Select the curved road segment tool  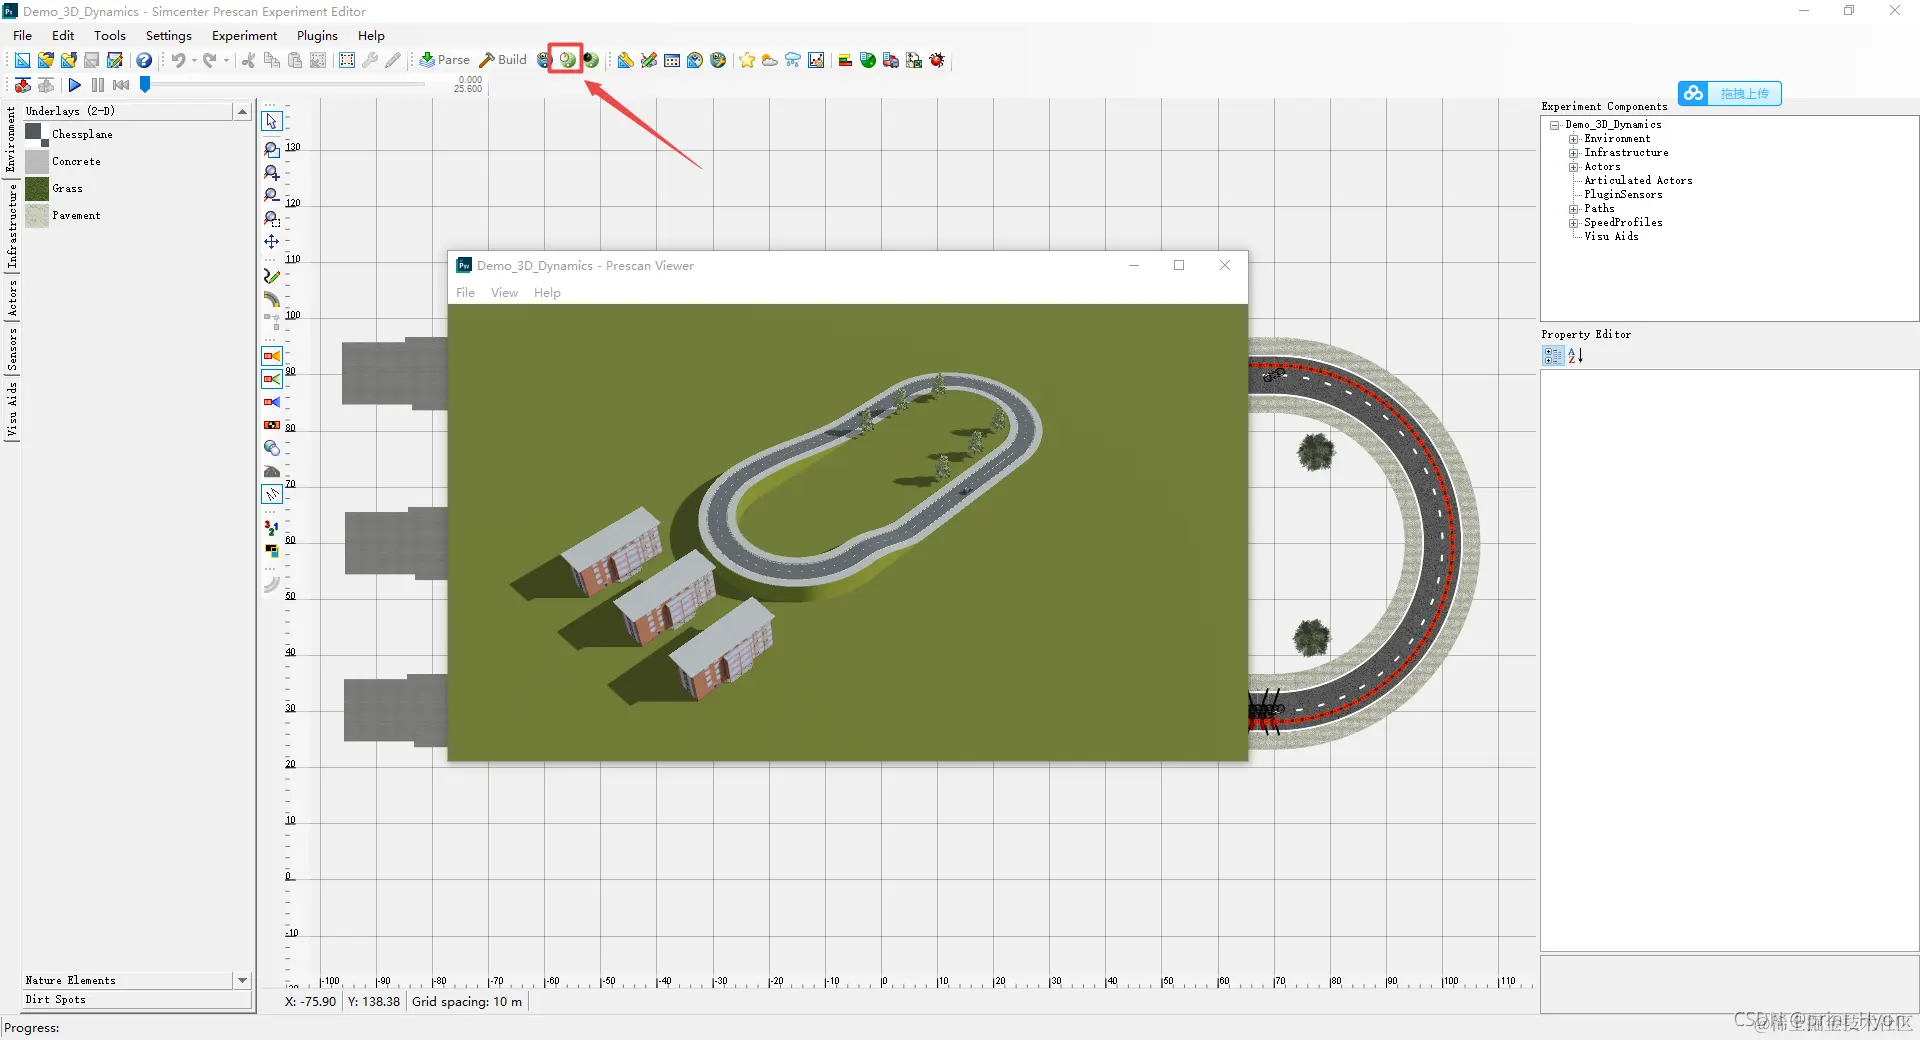(x=272, y=299)
